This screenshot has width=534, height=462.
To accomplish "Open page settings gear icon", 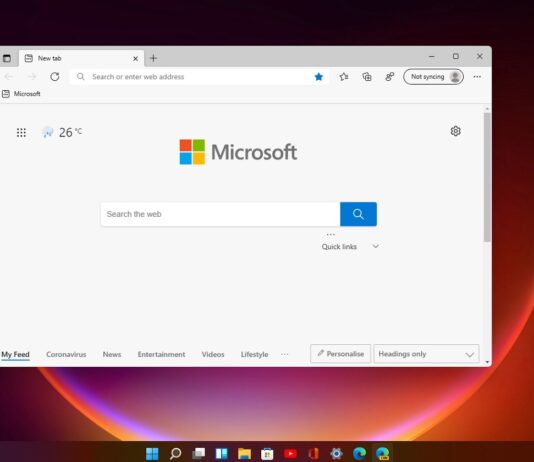I will (x=456, y=131).
